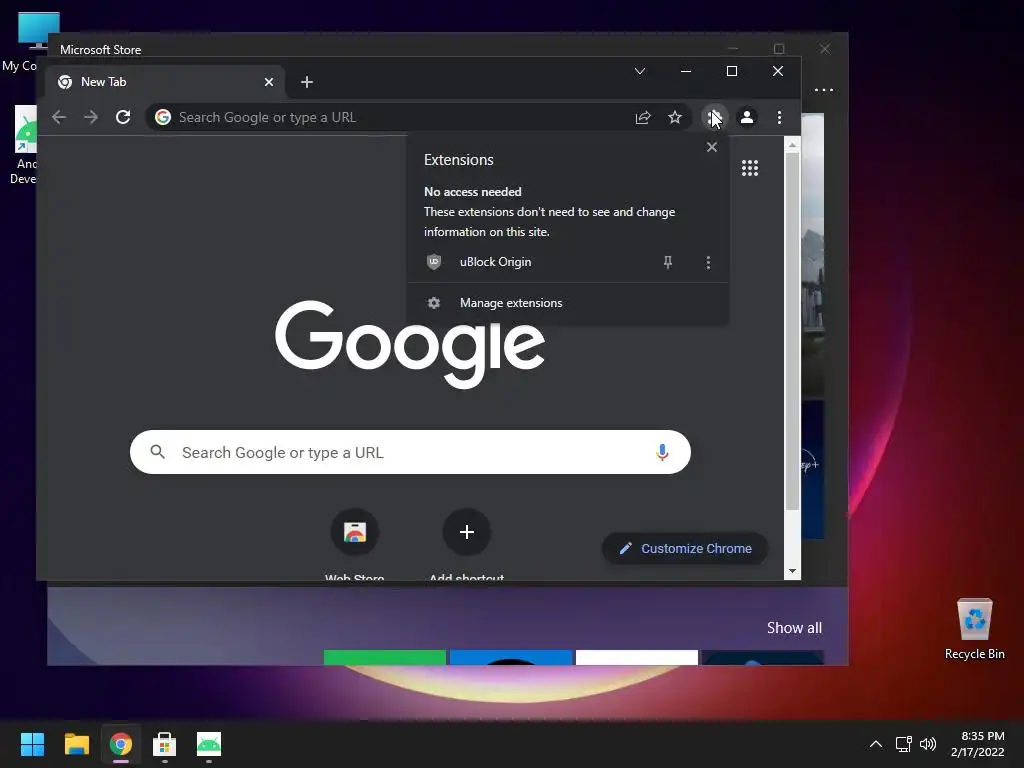The width and height of the screenshot is (1024, 768).
Task: Click the Add shortcut plus button
Action: 467,532
